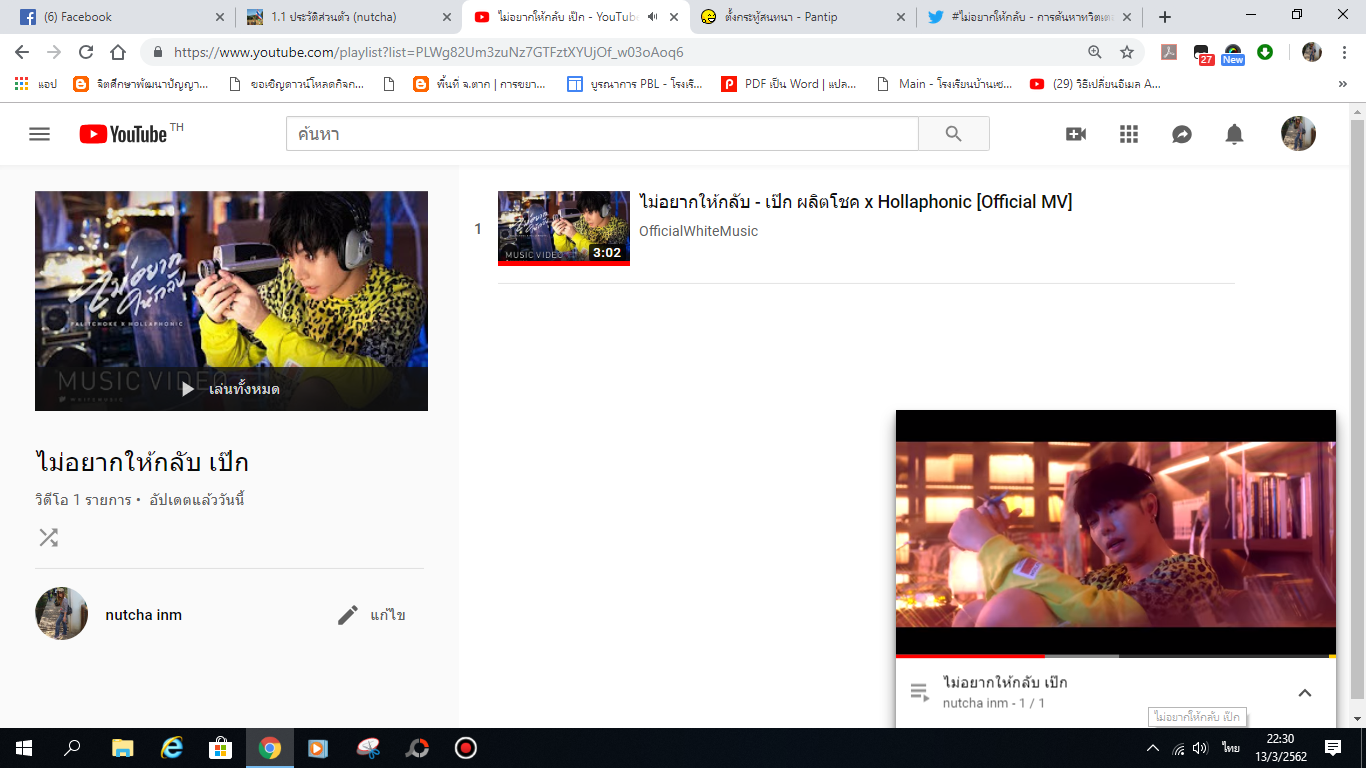Expand the miniplayer queue with the chevron
Viewport: 1366px width, 768px height.
coord(1304,692)
